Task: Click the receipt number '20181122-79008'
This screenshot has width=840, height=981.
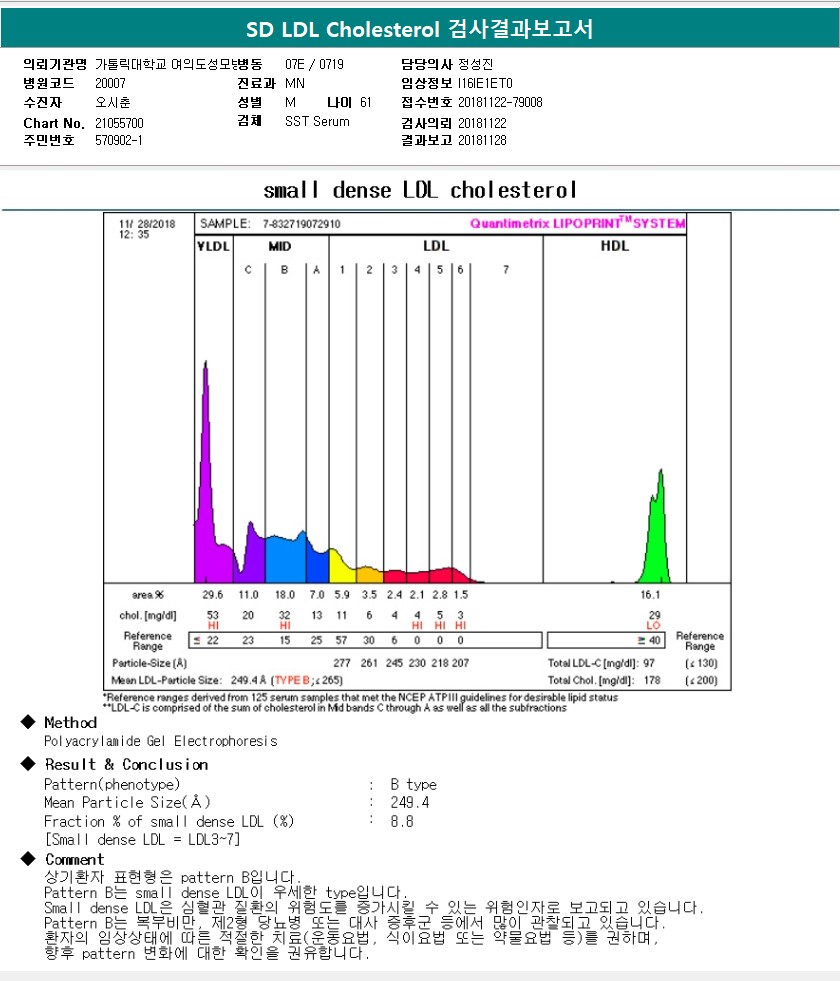Action: (500, 102)
